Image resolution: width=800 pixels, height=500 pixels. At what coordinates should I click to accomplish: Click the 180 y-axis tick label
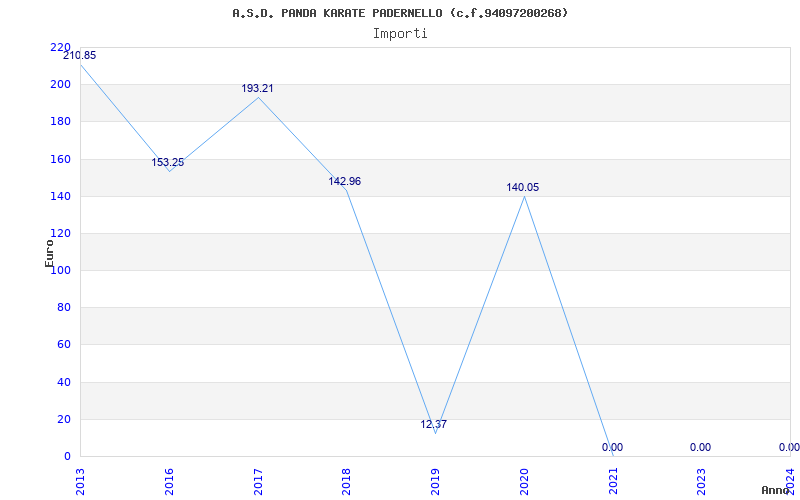coord(60,122)
